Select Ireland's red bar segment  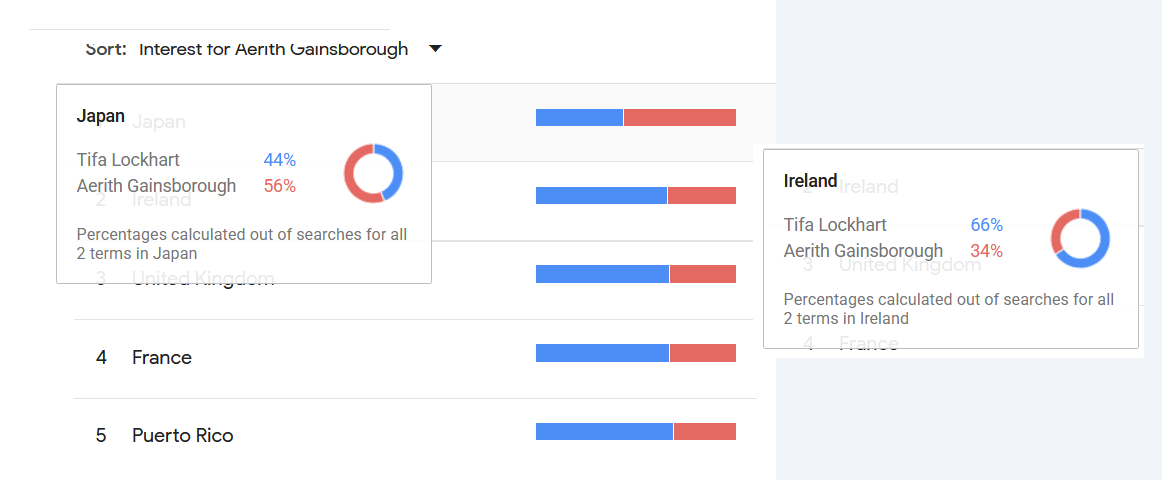click(702, 196)
